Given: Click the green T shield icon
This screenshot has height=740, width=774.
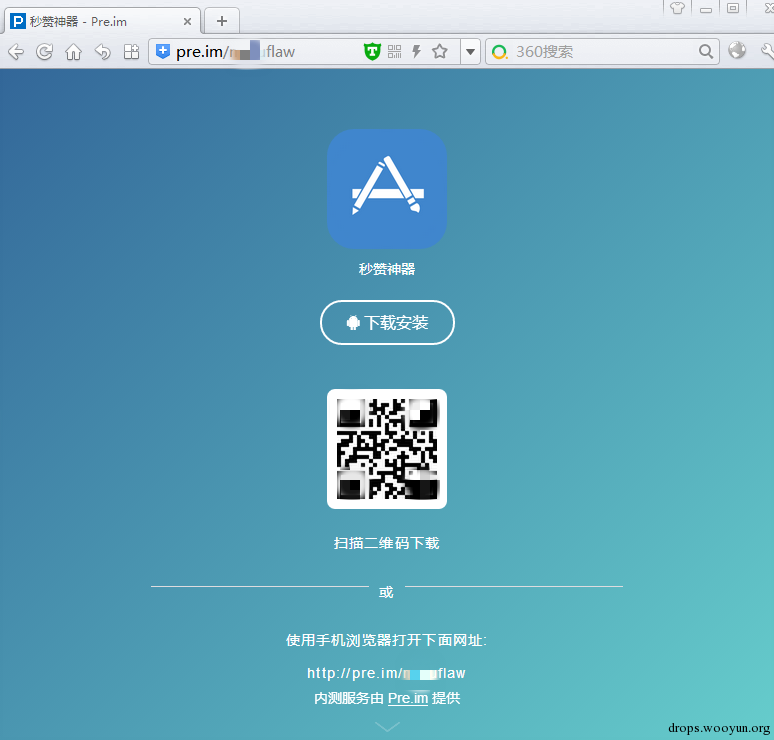Looking at the screenshot, I should click(372, 51).
